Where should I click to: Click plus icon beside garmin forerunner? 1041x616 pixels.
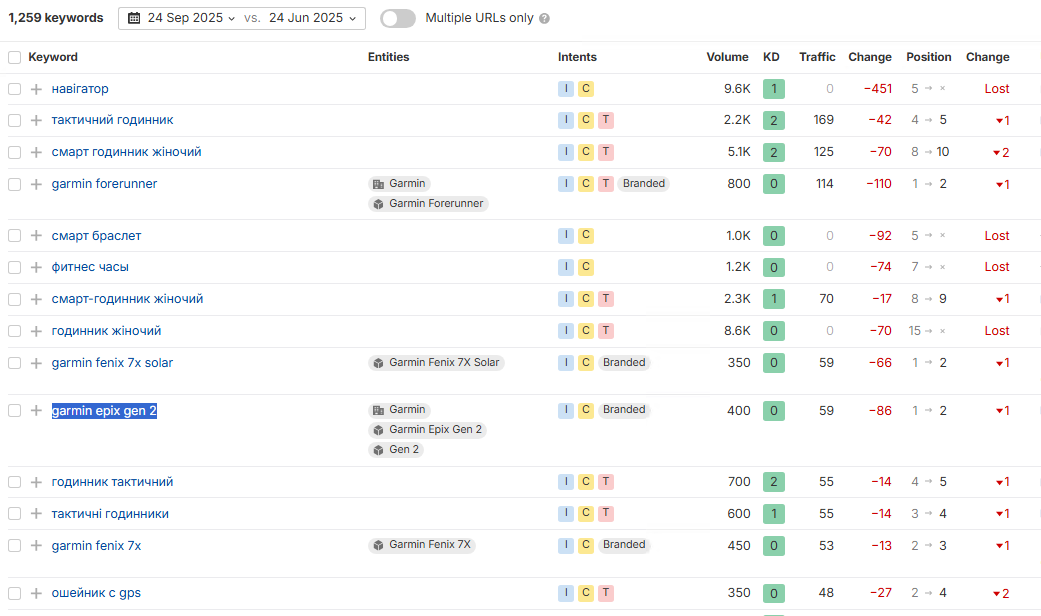click(x=37, y=184)
